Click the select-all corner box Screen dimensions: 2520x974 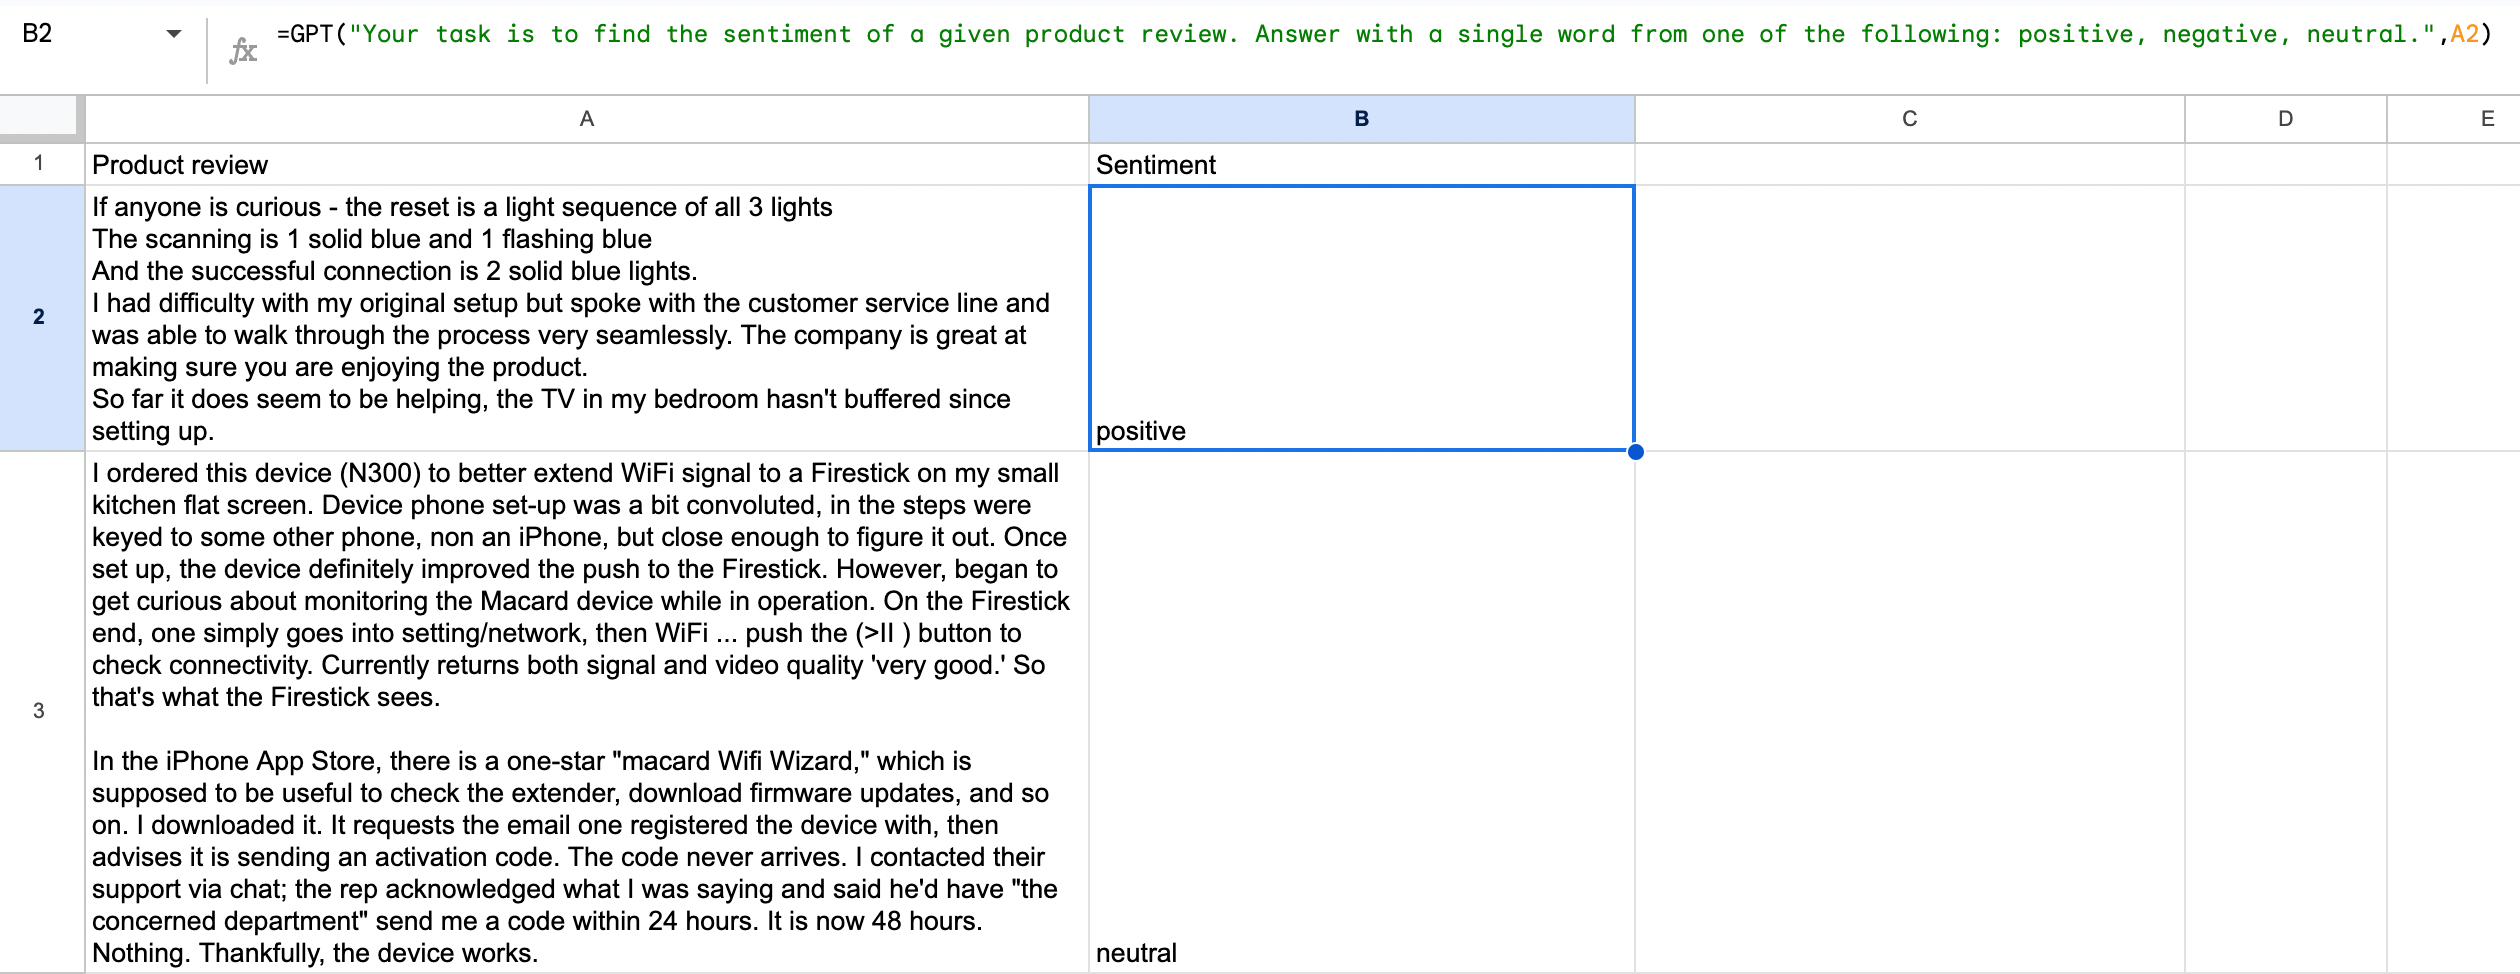coord(40,117)
